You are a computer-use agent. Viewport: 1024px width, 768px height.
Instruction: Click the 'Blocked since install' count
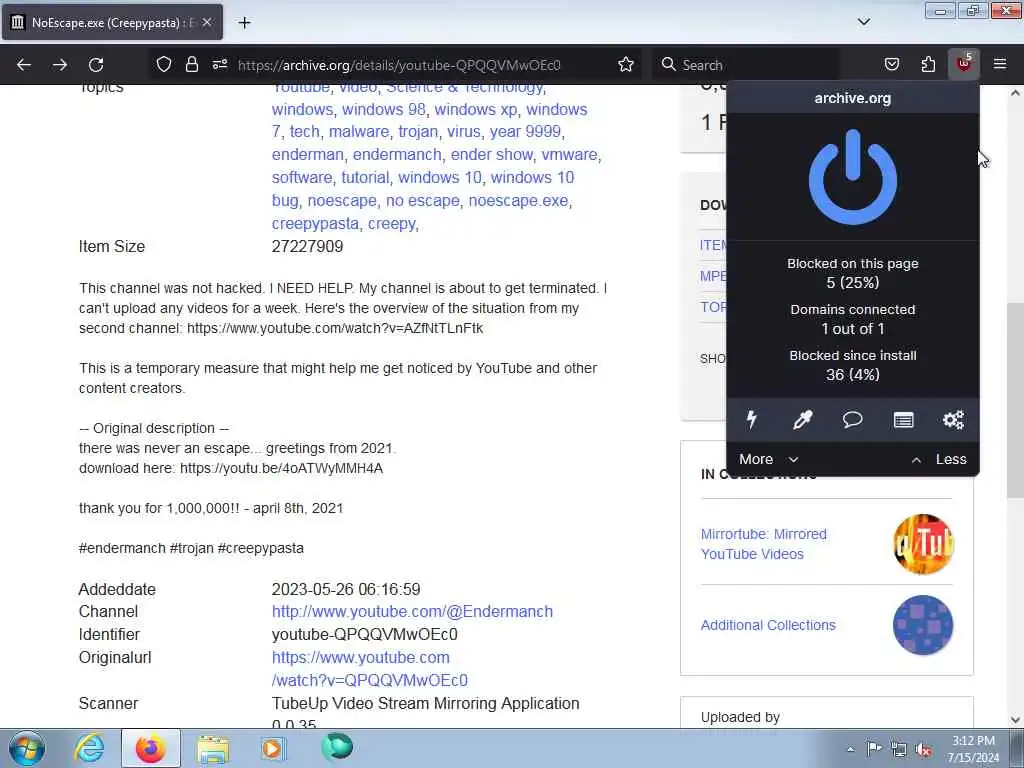coord(852,374)
